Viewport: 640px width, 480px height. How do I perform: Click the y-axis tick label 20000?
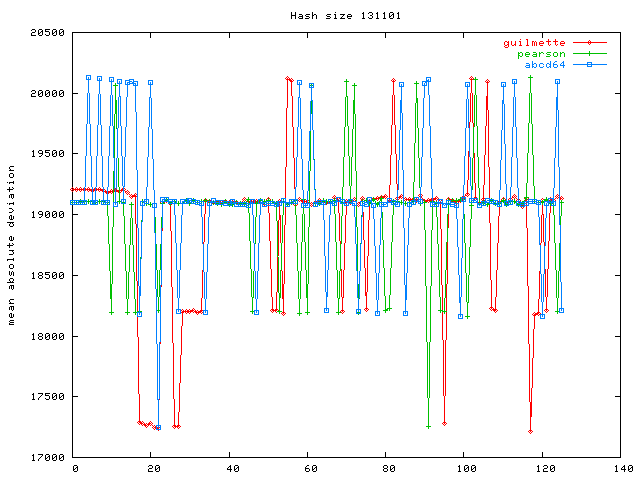(x=48, y=93)
